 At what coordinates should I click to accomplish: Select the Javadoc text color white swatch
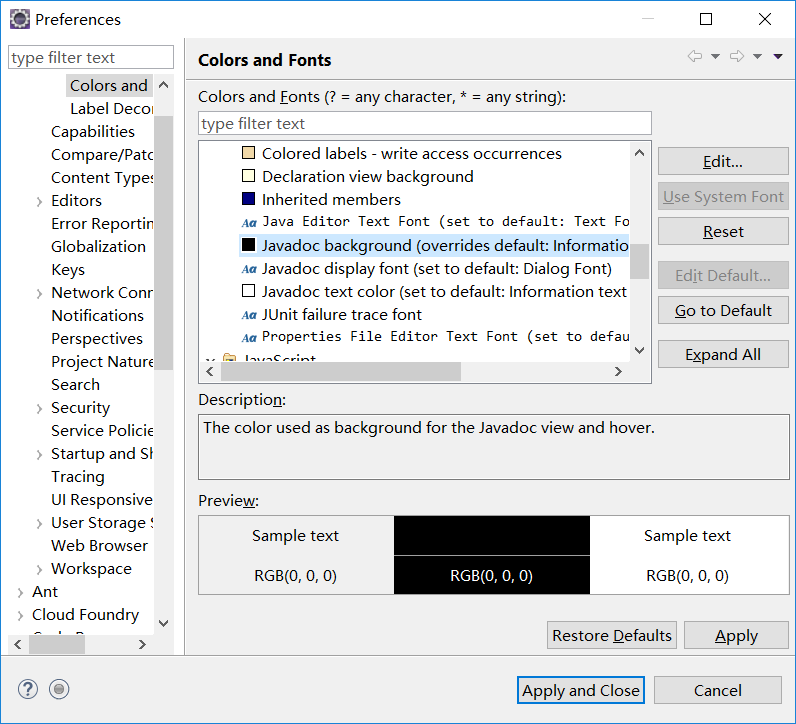248,291
